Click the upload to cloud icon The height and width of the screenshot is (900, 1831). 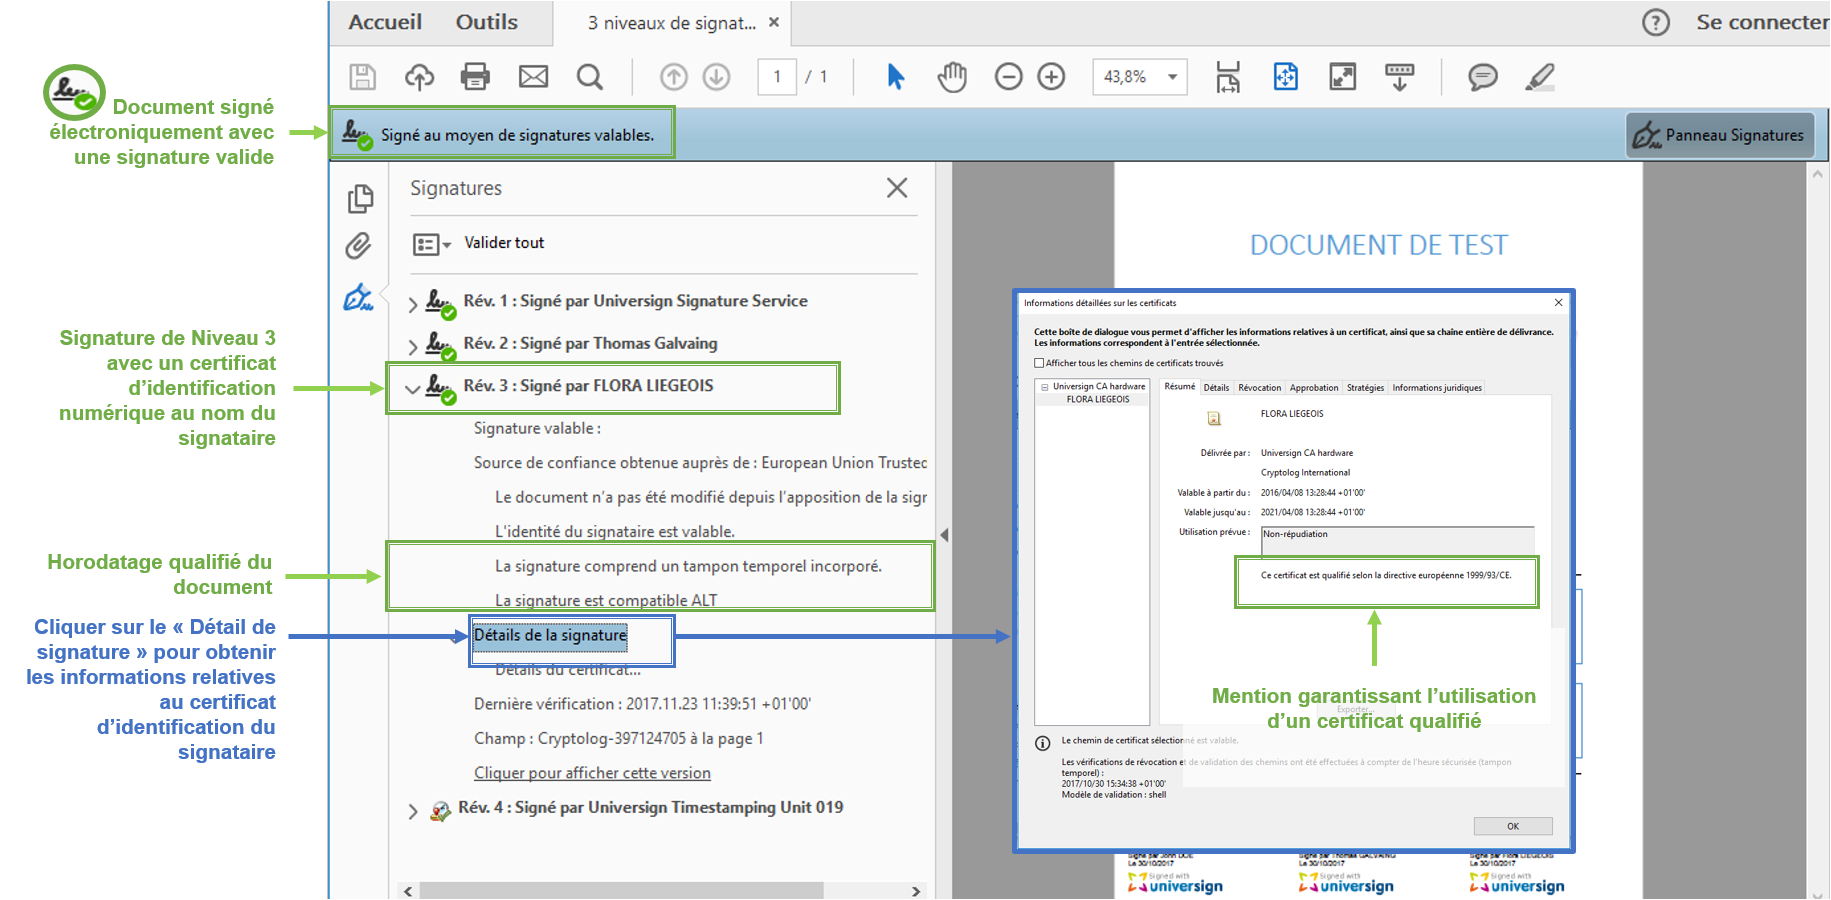click(419, 77)
